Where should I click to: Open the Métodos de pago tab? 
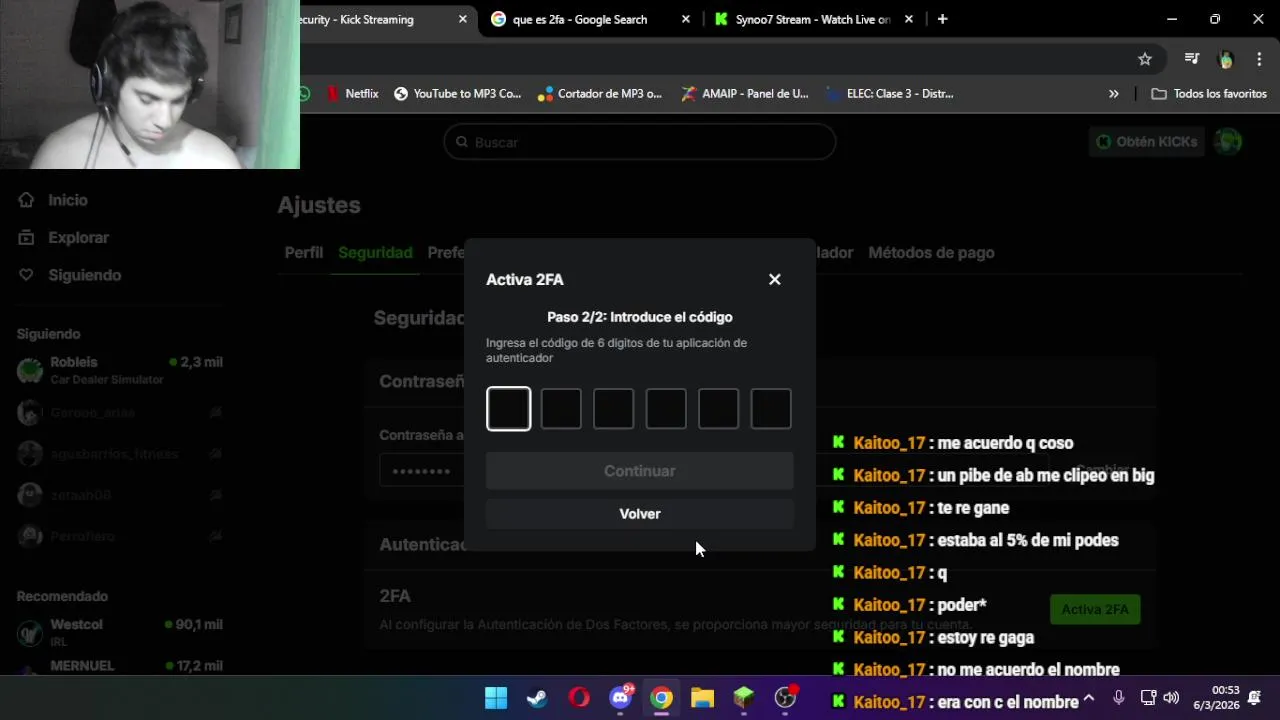point(931,253)
